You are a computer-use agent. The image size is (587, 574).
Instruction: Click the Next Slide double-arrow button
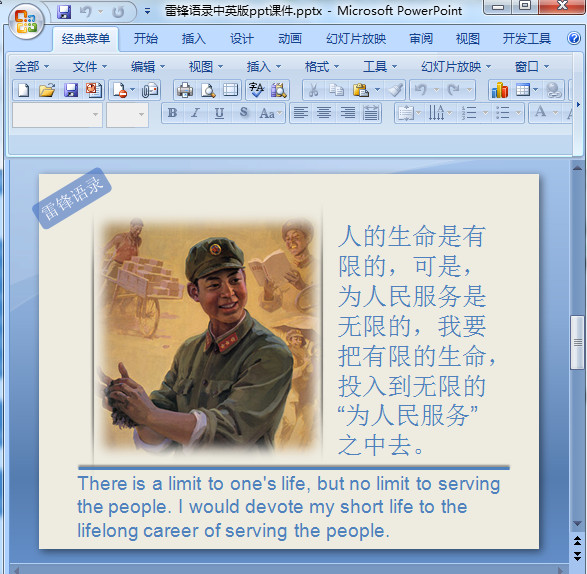tap(577, 556)
